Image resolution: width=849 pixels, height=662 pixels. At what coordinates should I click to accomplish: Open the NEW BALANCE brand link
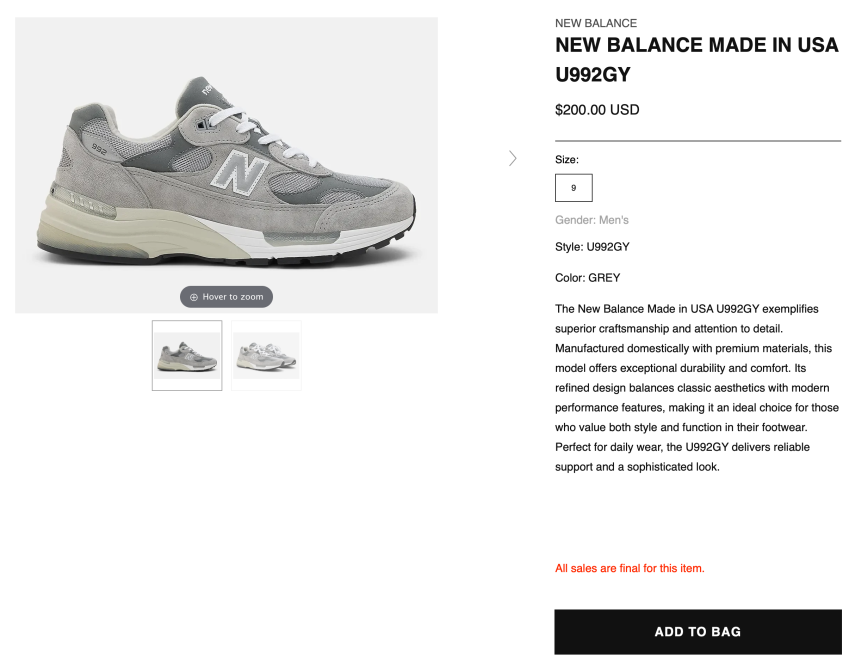point(596,23)
